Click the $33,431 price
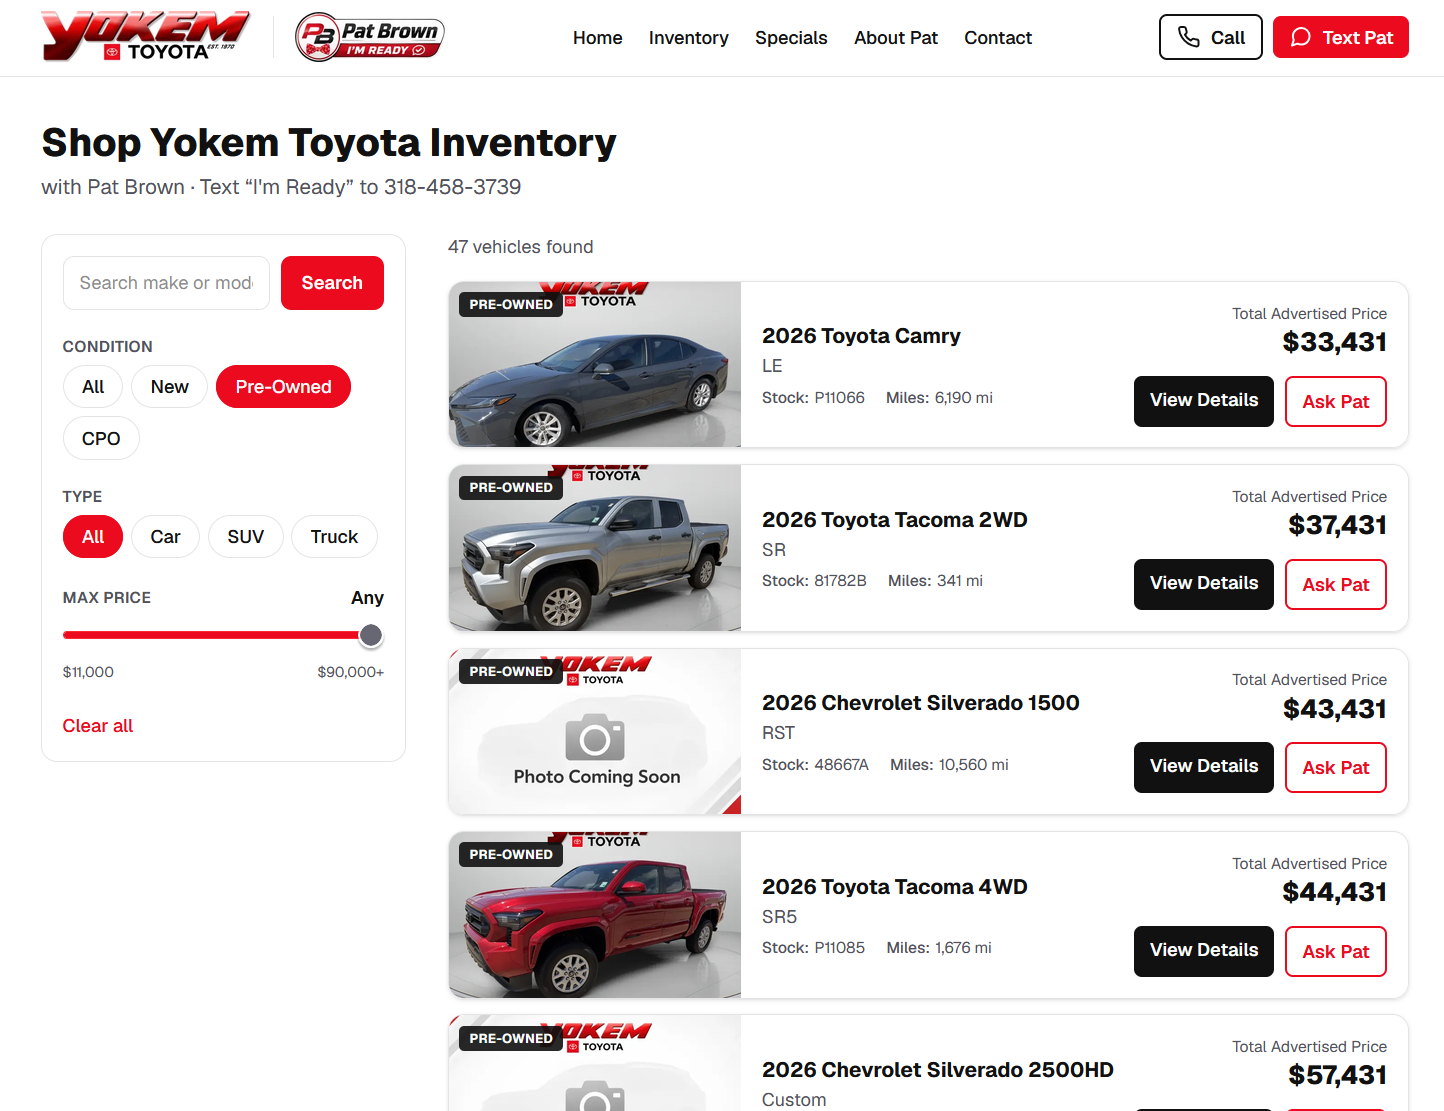 [1335, 342]
